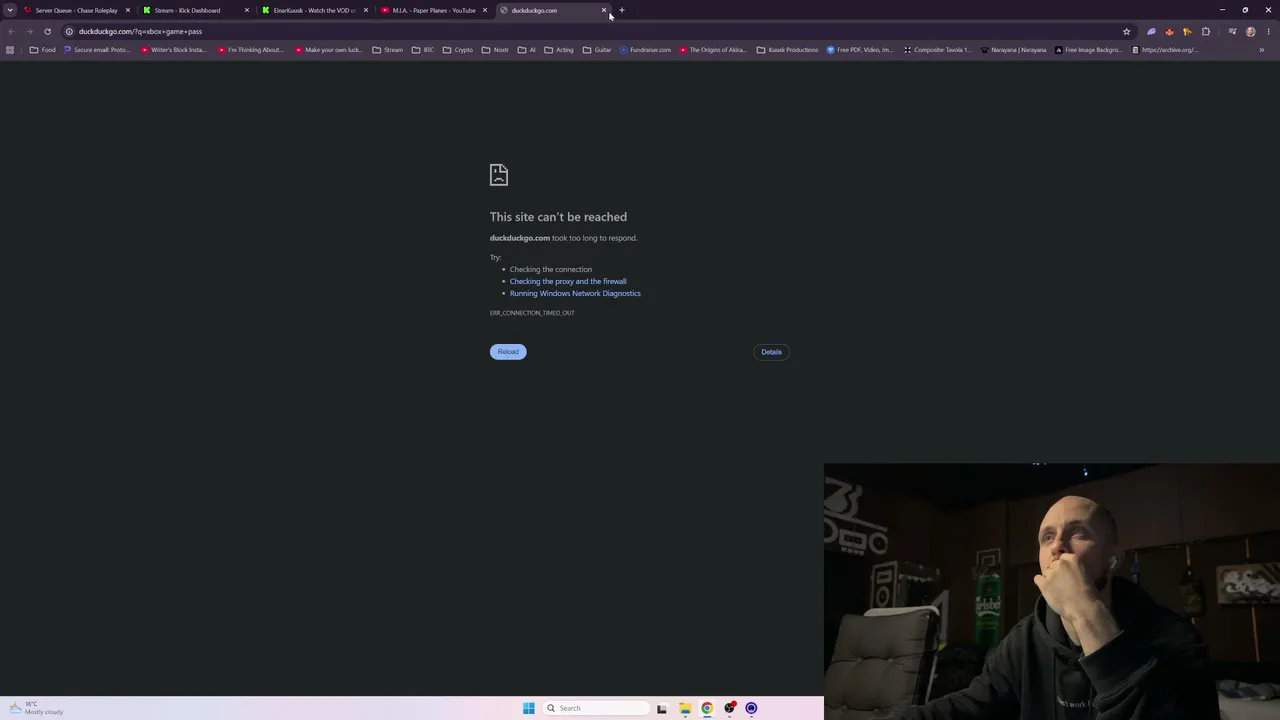This screenshot has width=1280, height=720.
Task: Open the BTC bookmarks folder
Action: (423, 50)
